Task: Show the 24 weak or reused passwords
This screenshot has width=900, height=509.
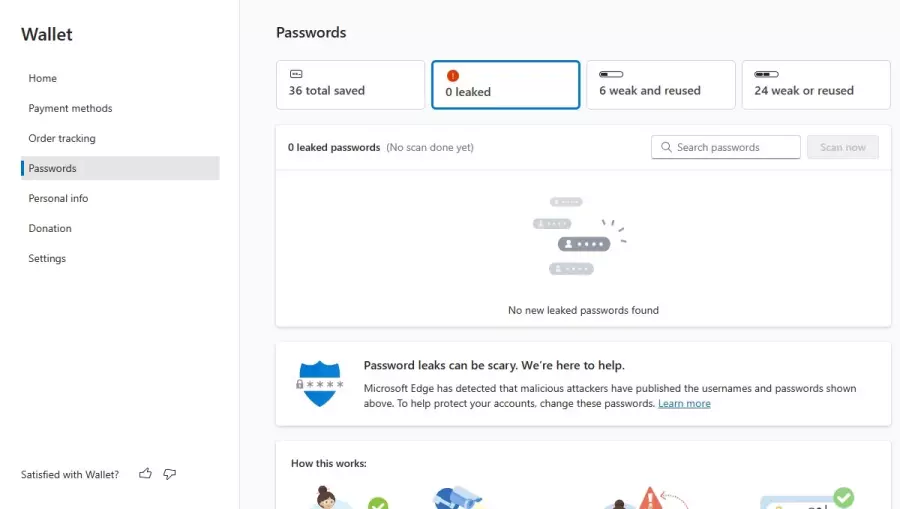Action: [816, 85]
